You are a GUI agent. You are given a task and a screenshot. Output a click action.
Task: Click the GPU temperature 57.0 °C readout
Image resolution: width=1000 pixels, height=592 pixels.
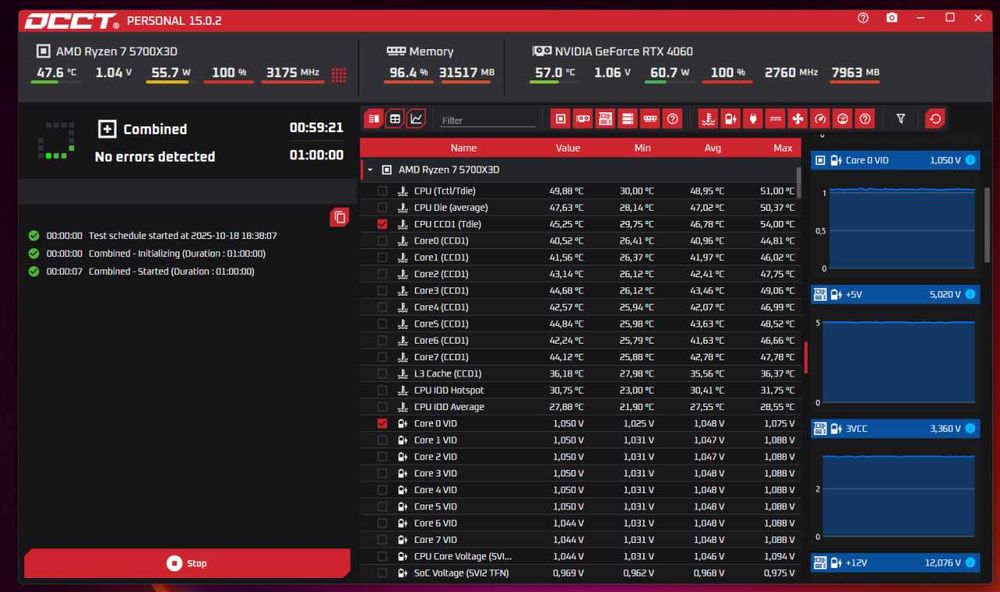(554, 73)
